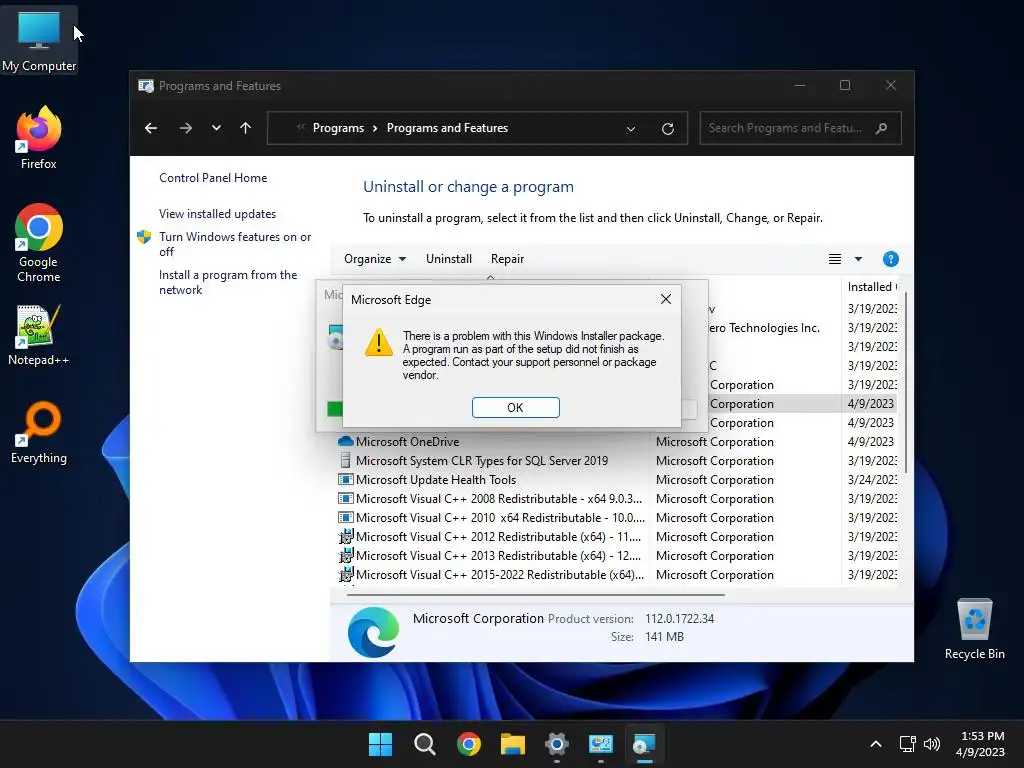
Task: Open network status in system tray
Action: click(907, 743)
